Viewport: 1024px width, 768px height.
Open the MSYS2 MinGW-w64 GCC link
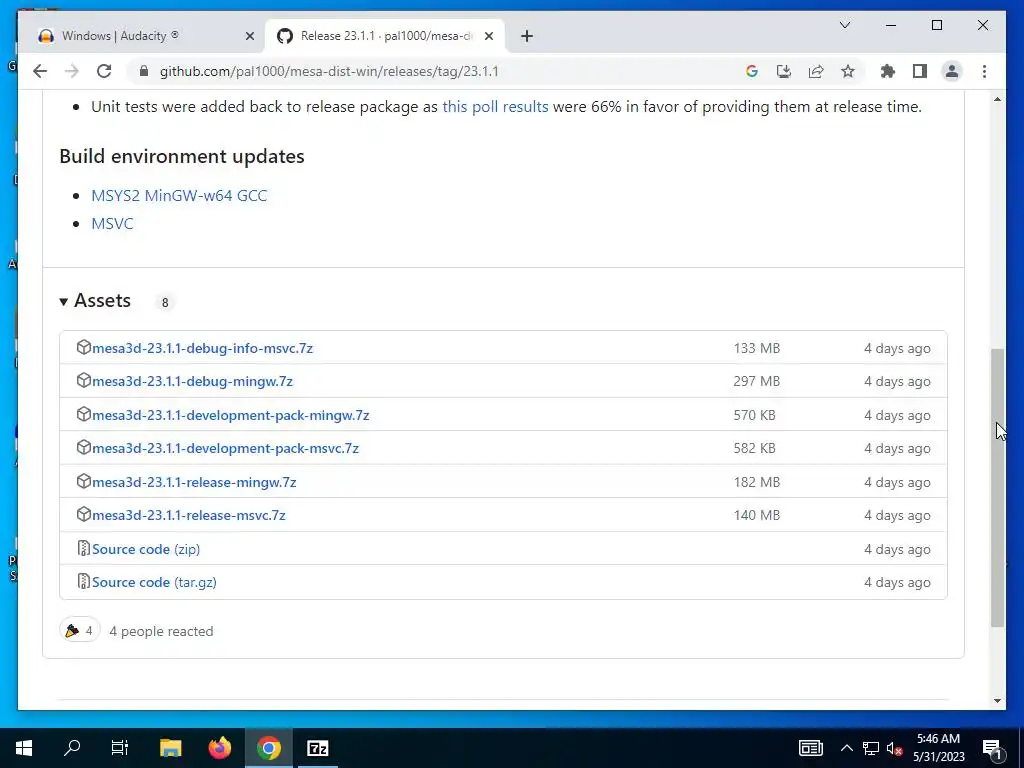(x=179, y=195)
